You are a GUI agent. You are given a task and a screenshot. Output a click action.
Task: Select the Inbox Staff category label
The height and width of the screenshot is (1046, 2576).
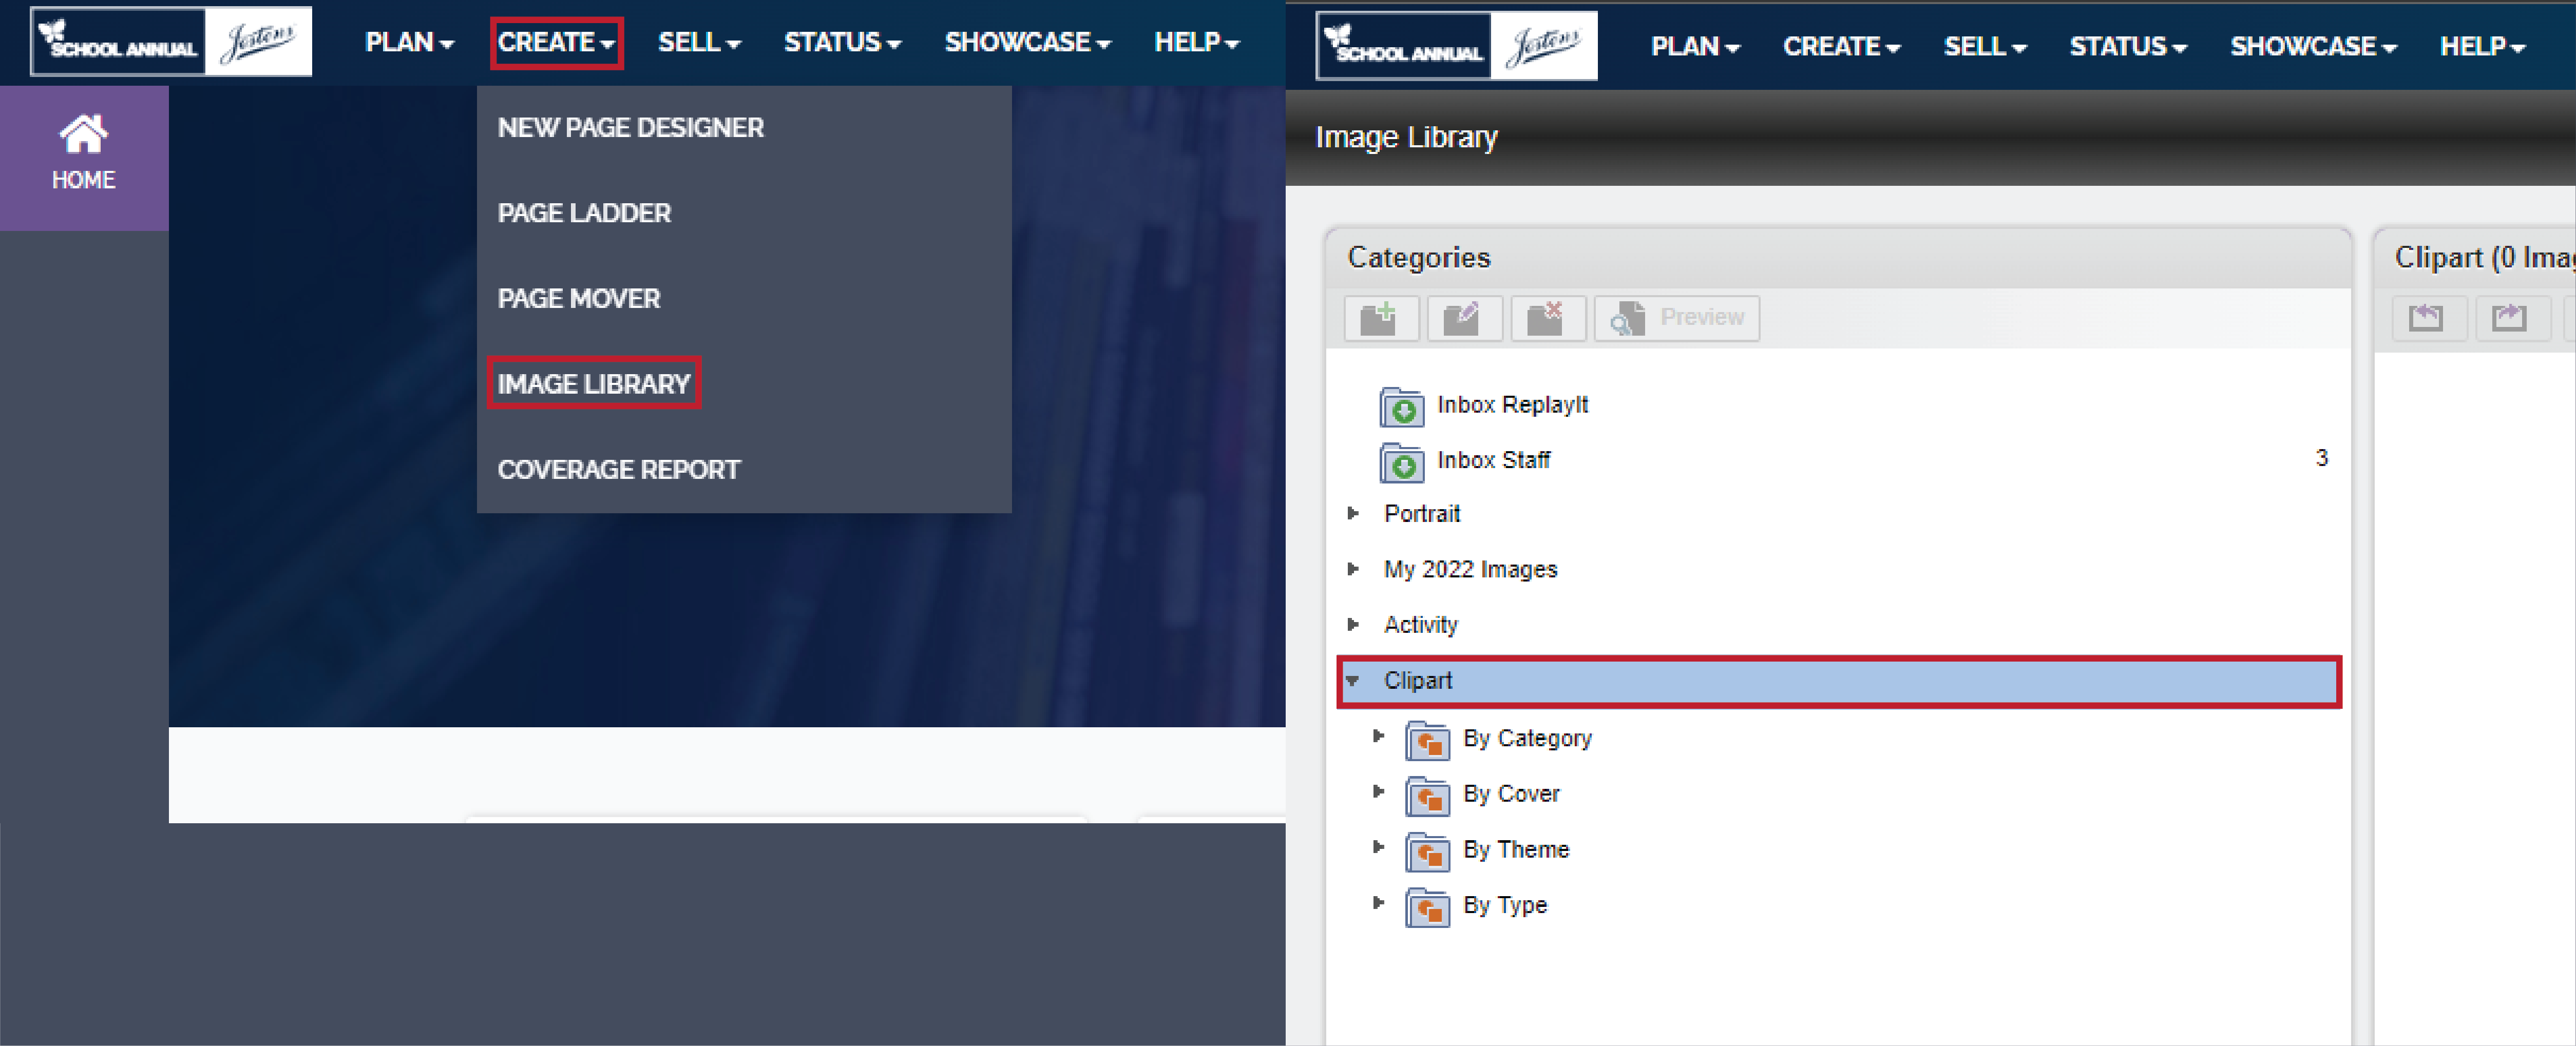1493,460
